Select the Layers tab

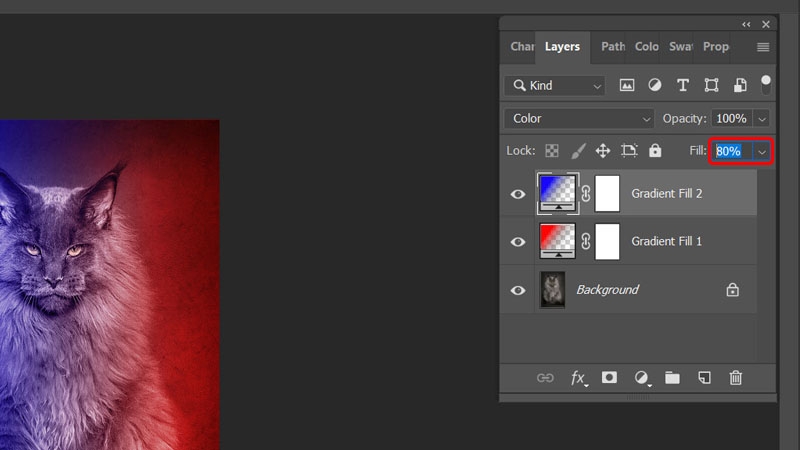[x=562, y=46]
